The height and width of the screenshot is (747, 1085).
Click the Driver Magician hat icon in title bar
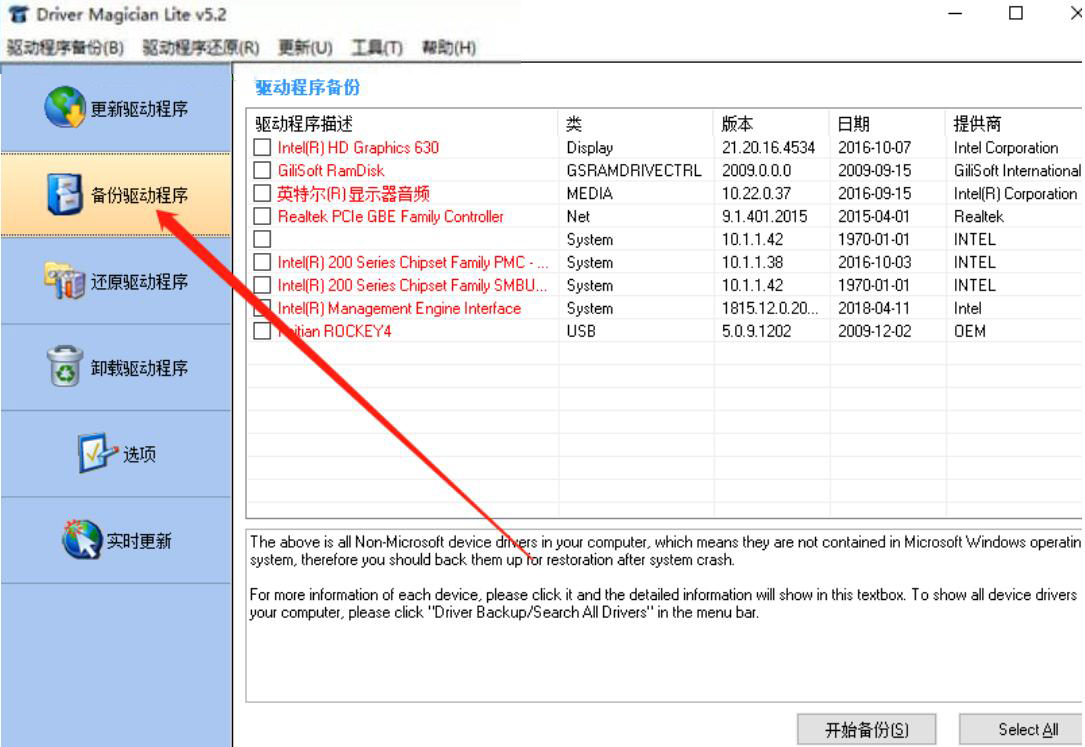point(19,14)
